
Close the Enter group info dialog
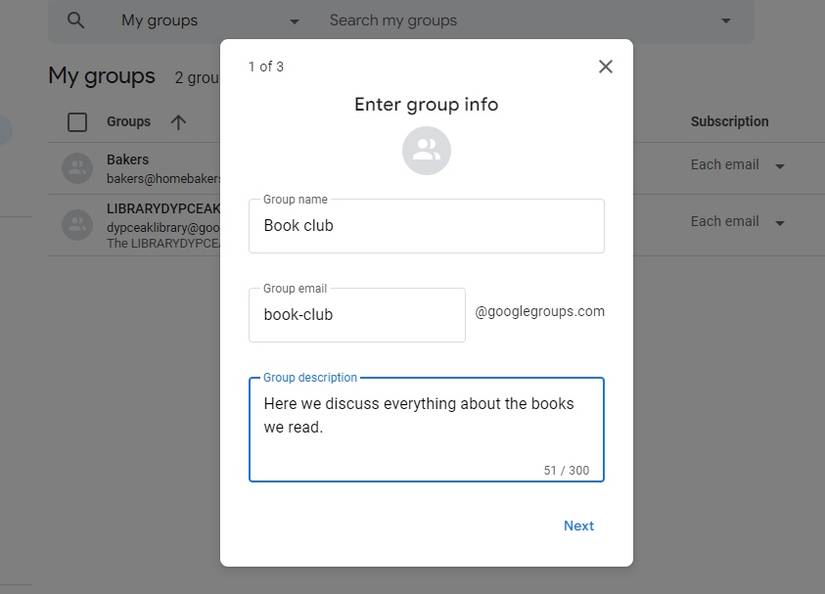(x=605, y=66)
